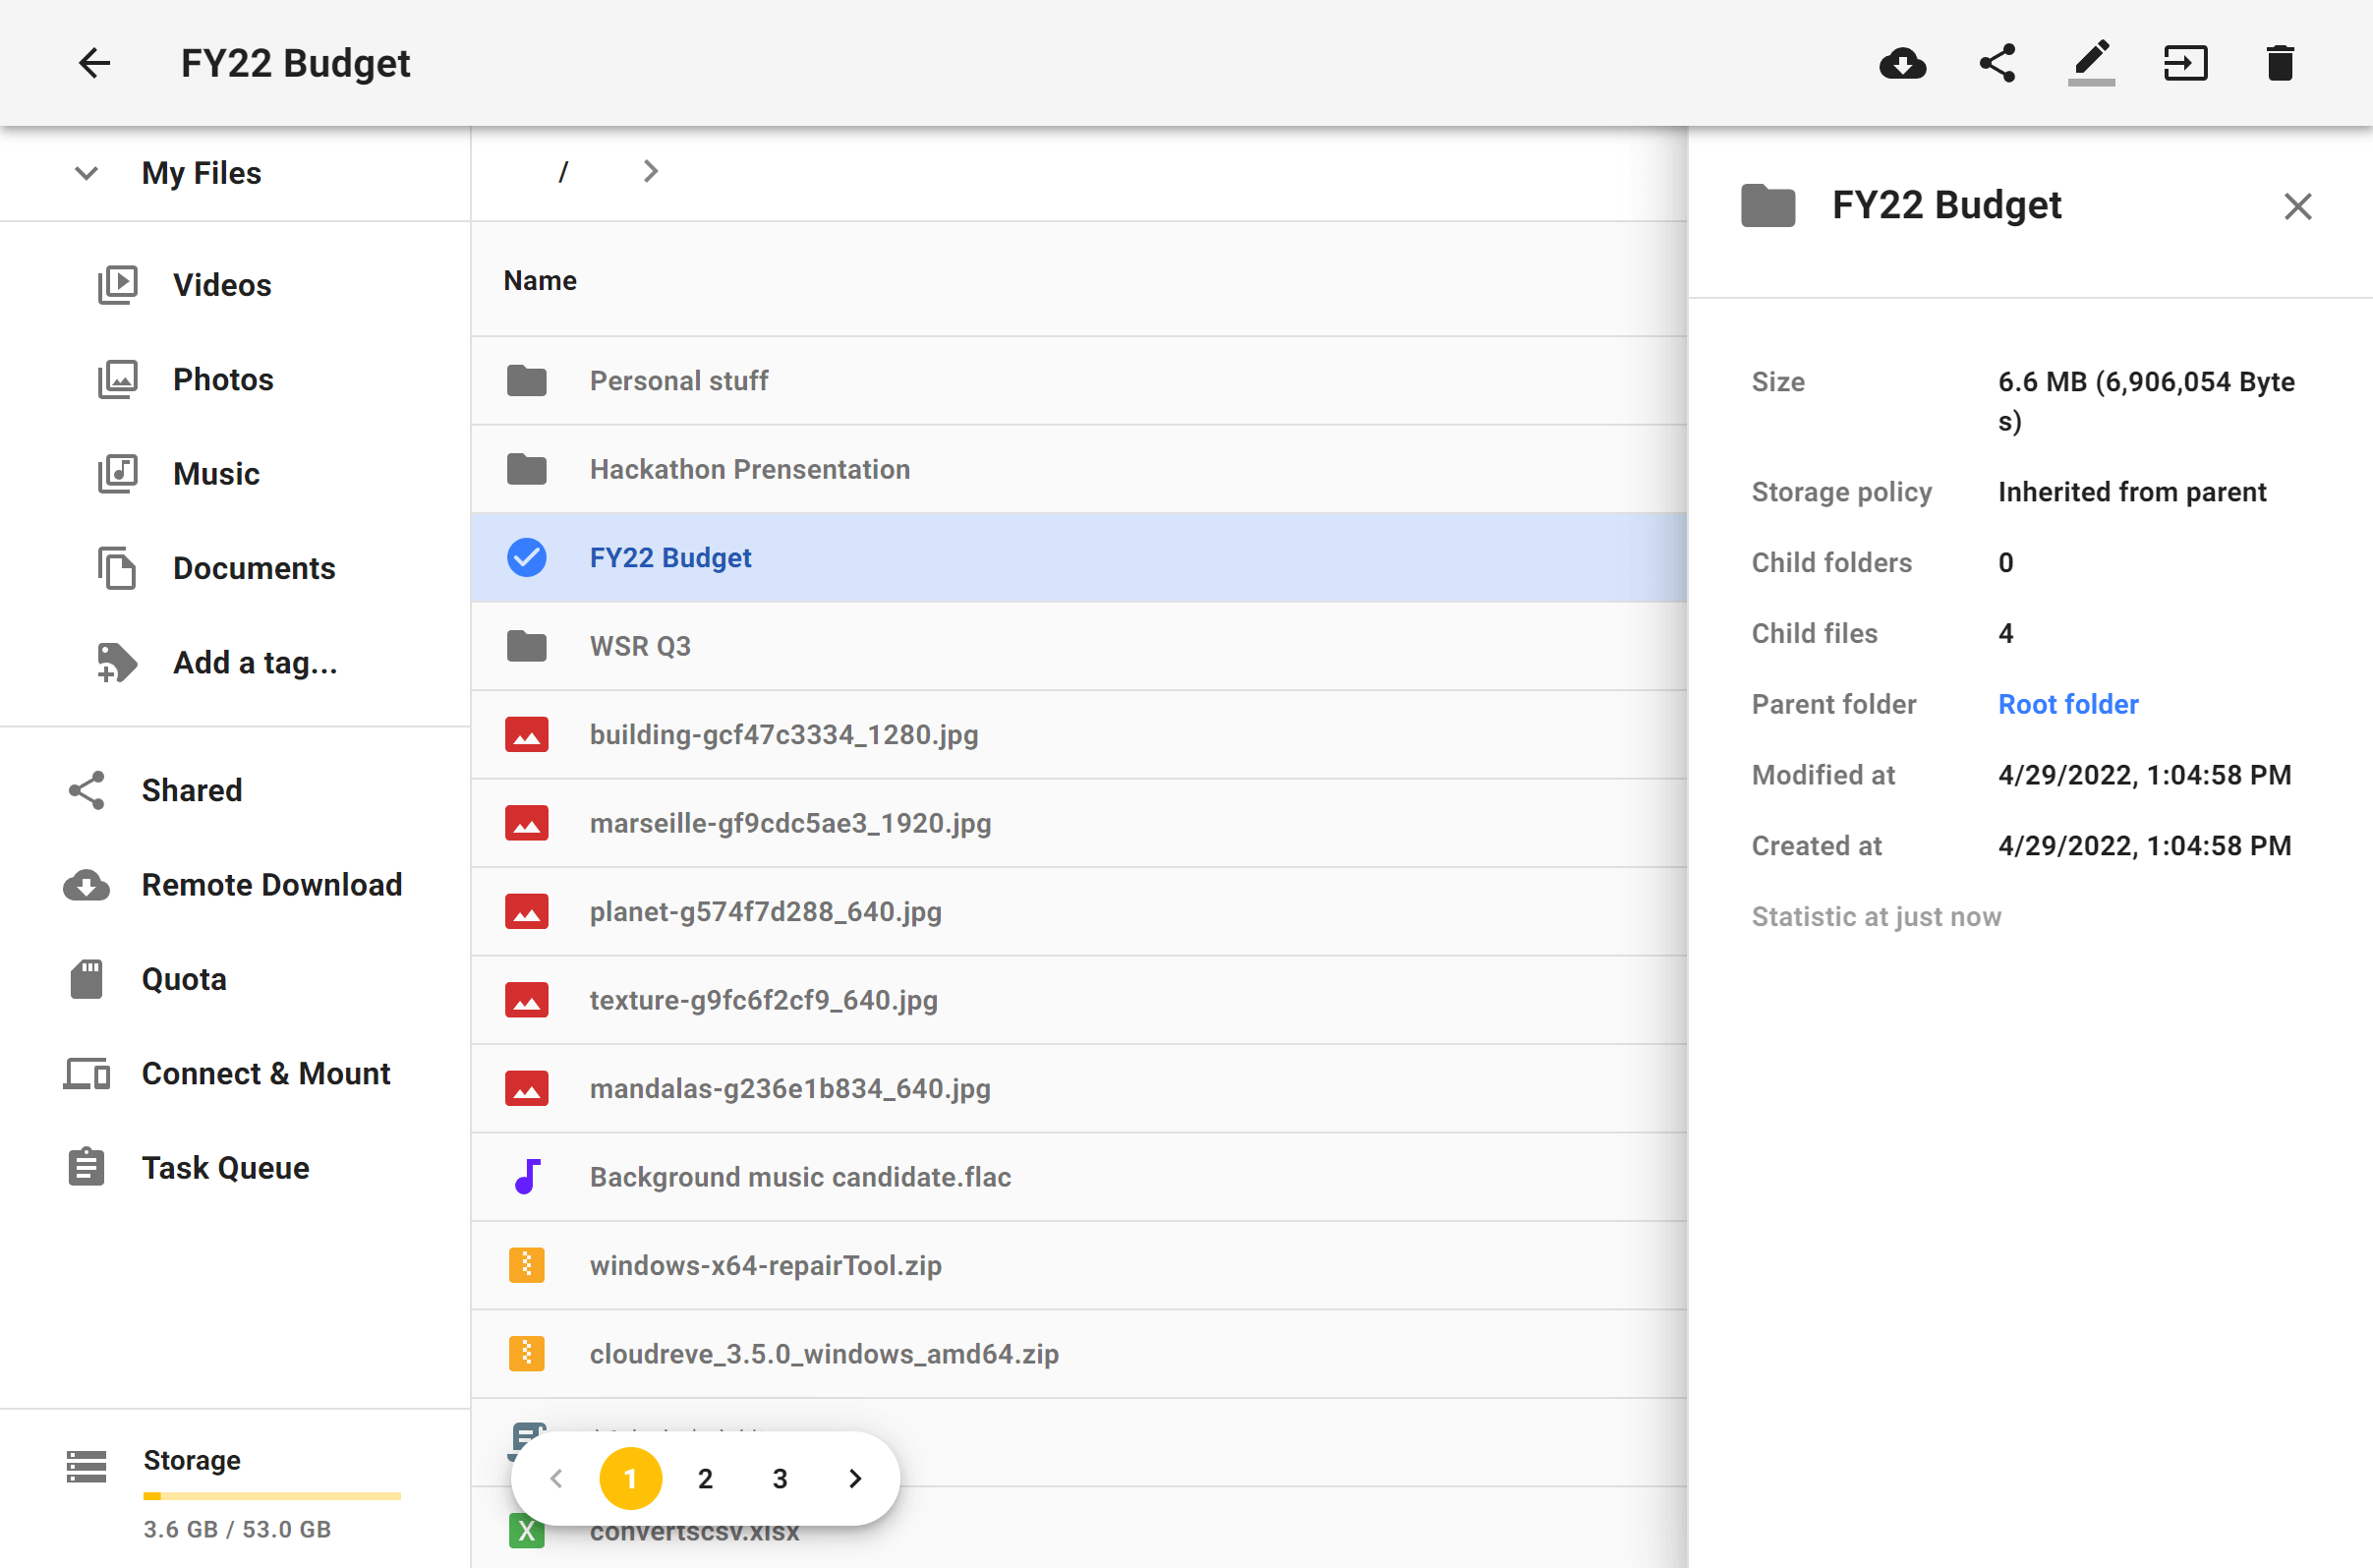Click the share icon in toolbar
The height and width of the screenshot is (1568, 2373).
1995,63
